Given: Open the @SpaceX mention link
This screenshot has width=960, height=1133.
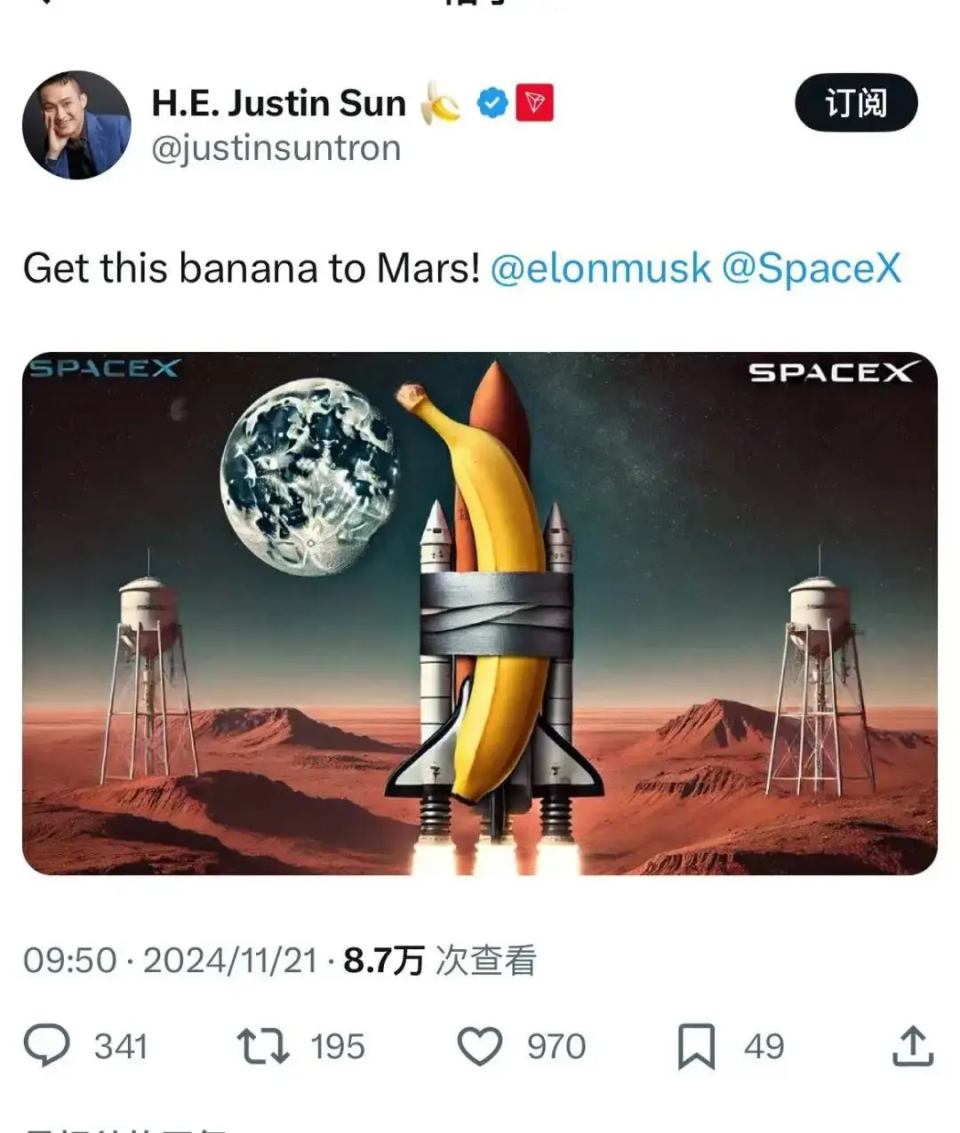Looking at the screenshot, I should (x=811, y=268).
